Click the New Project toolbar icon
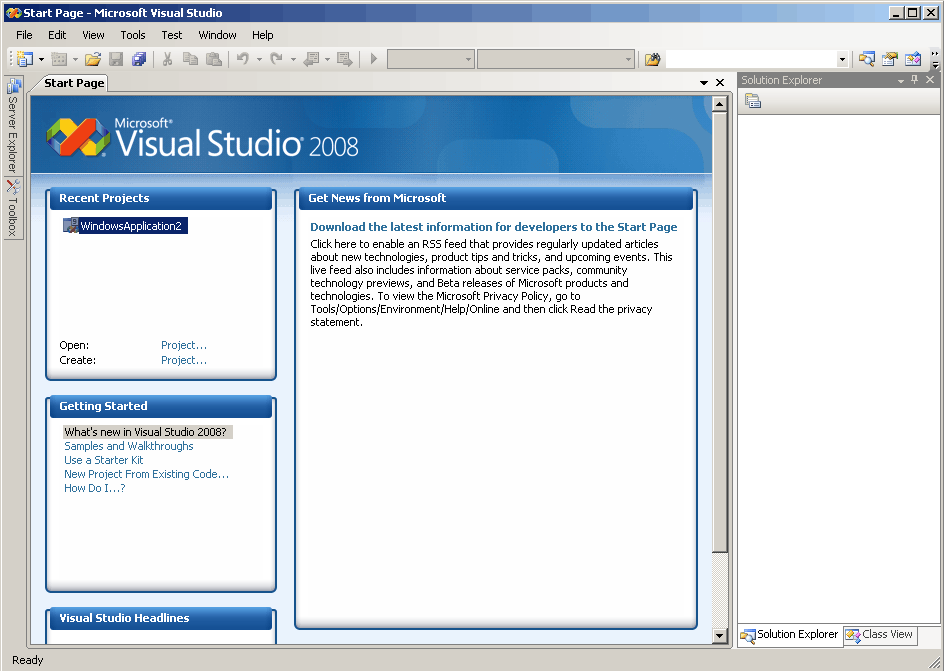The width and height of the screenshot is (944, 671). 25,59
